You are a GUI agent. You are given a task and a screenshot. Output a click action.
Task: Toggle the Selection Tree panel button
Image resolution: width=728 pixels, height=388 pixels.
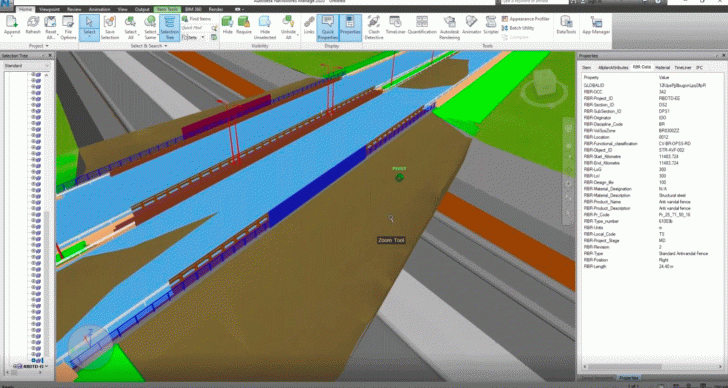[169, 27]
